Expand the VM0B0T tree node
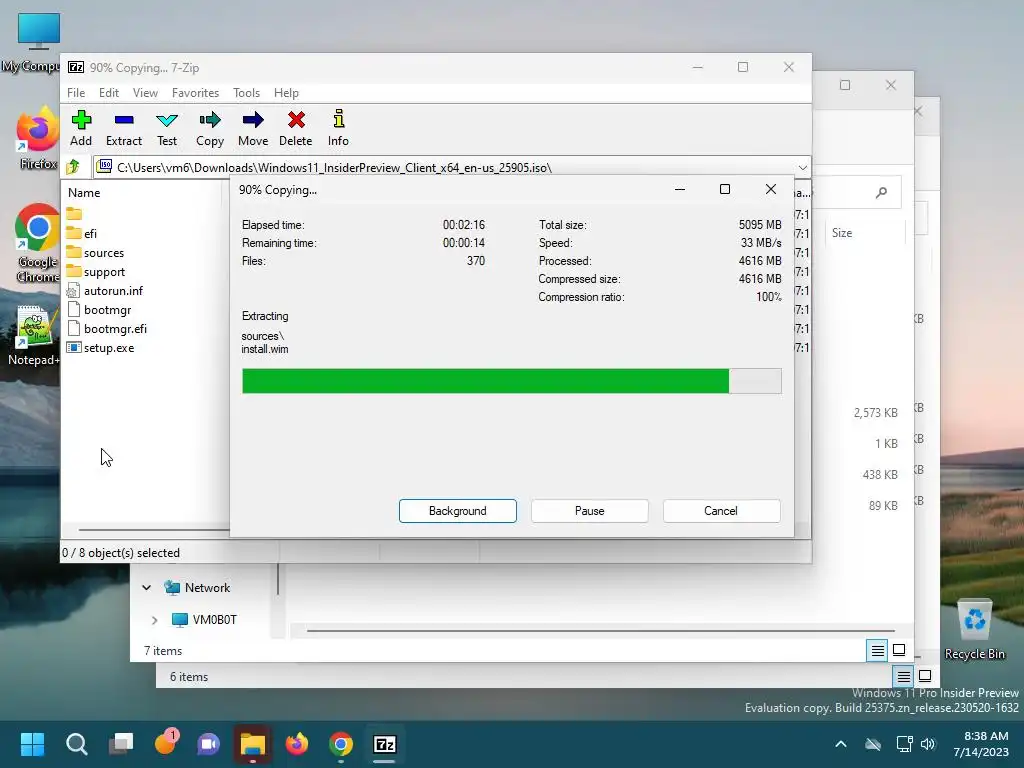1024x768 pixels. 155,620
